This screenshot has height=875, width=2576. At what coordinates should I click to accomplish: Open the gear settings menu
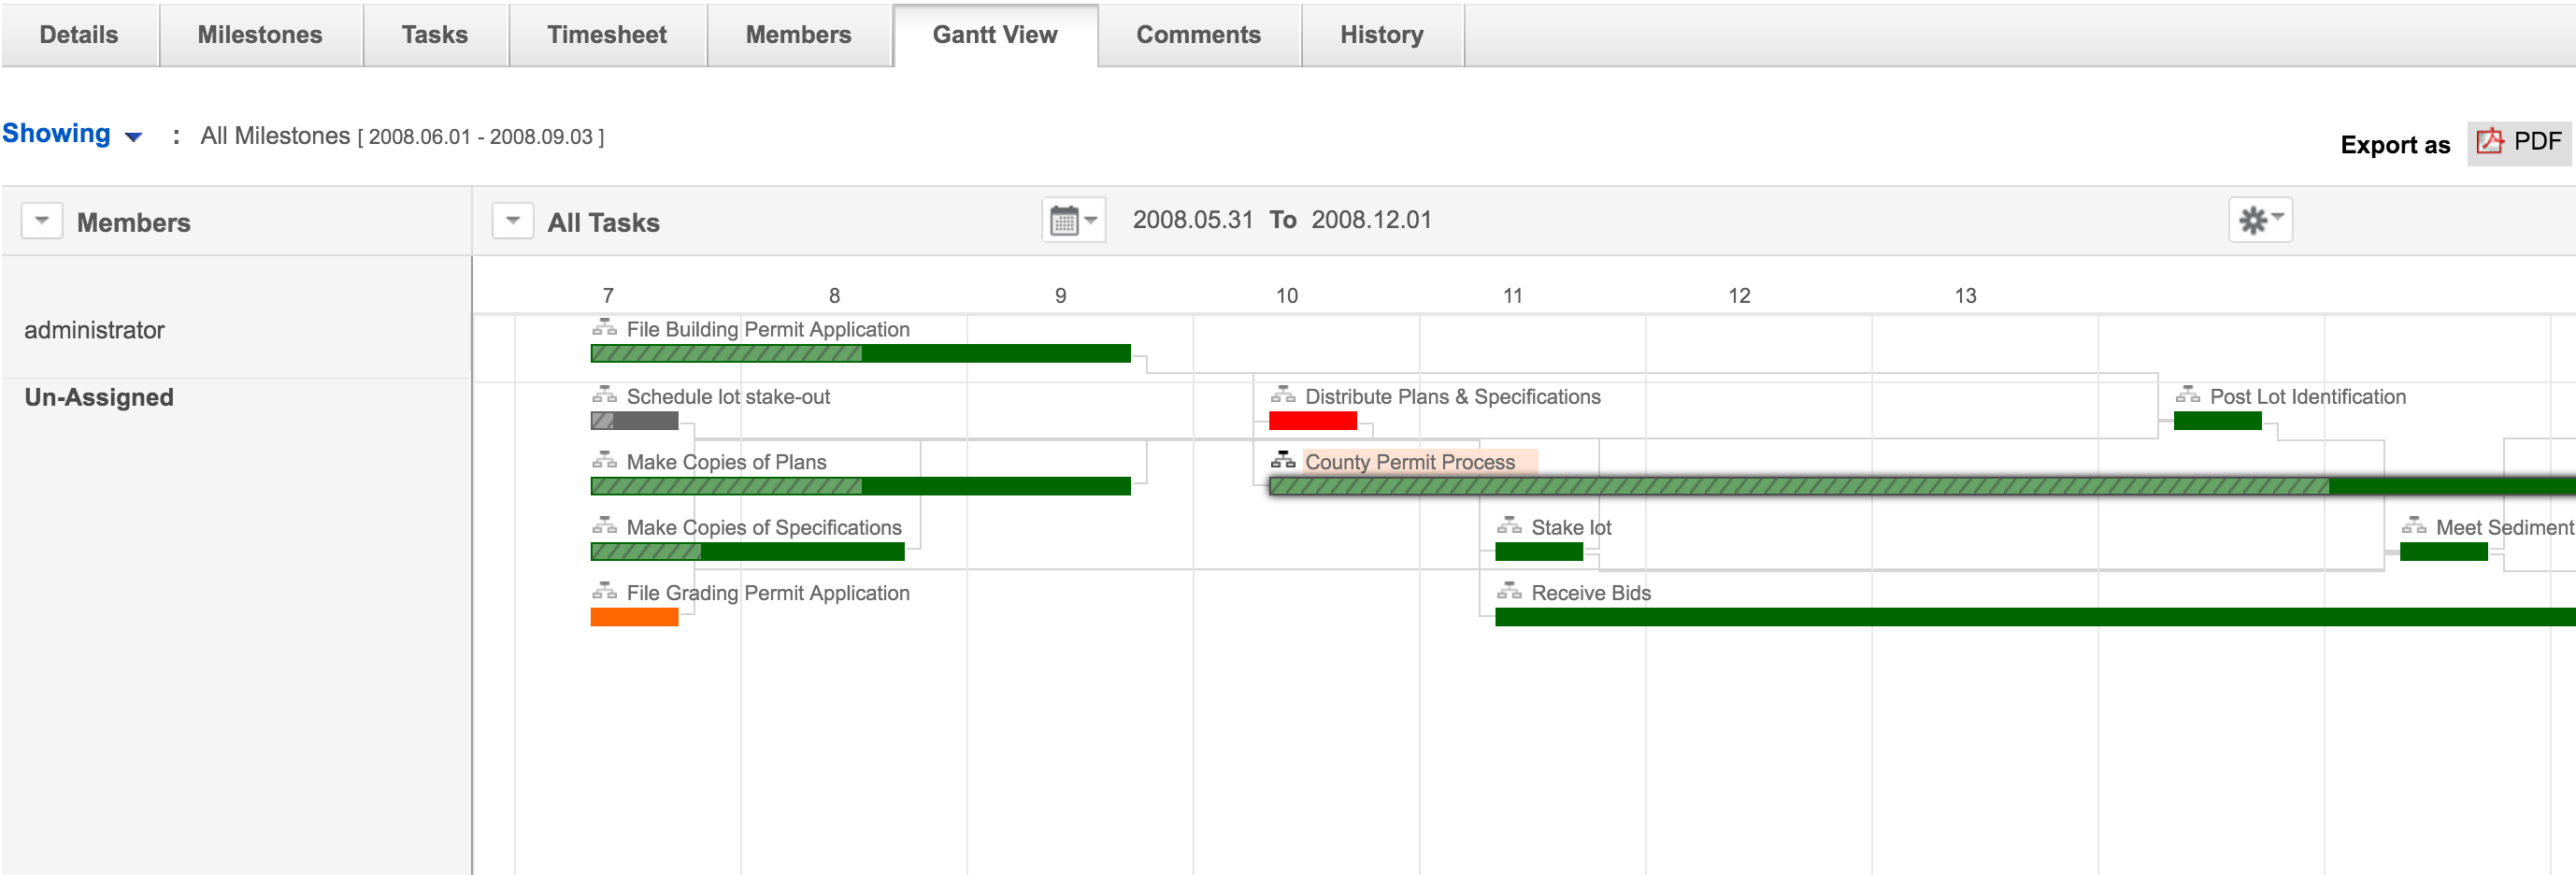2258,220
